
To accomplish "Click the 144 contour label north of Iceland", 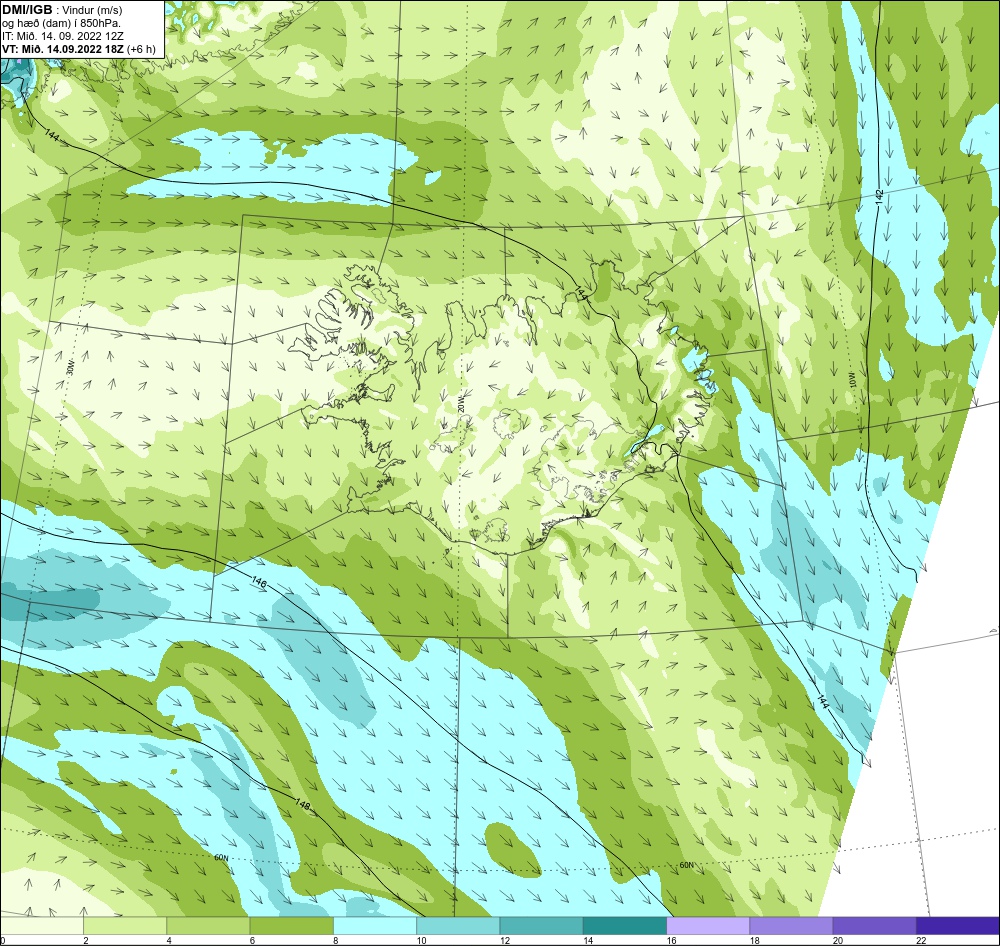I will (x=581, y=293).
